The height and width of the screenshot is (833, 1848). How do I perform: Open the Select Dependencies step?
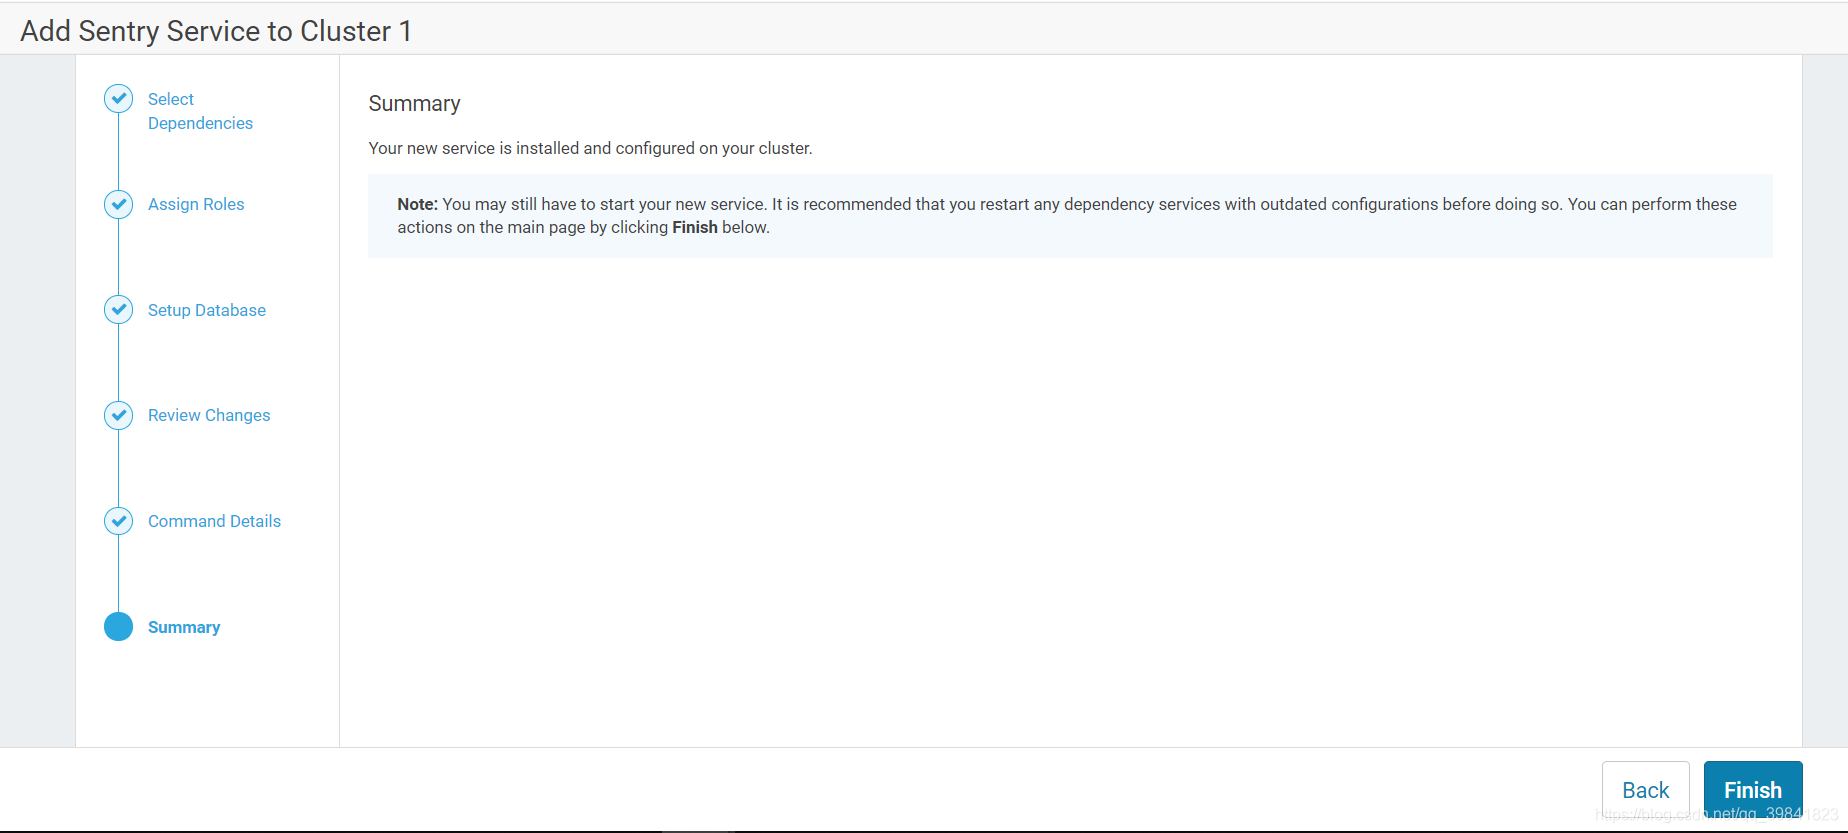(x=200, y=111)
